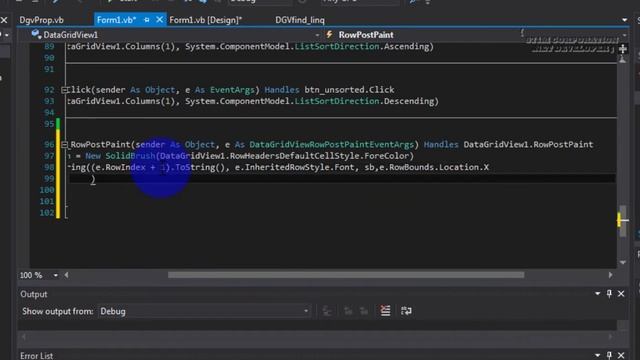The width and height of the screenshot is (640, 360).
Task: Click Go to Next Message output icon
Action: point(364,311)
